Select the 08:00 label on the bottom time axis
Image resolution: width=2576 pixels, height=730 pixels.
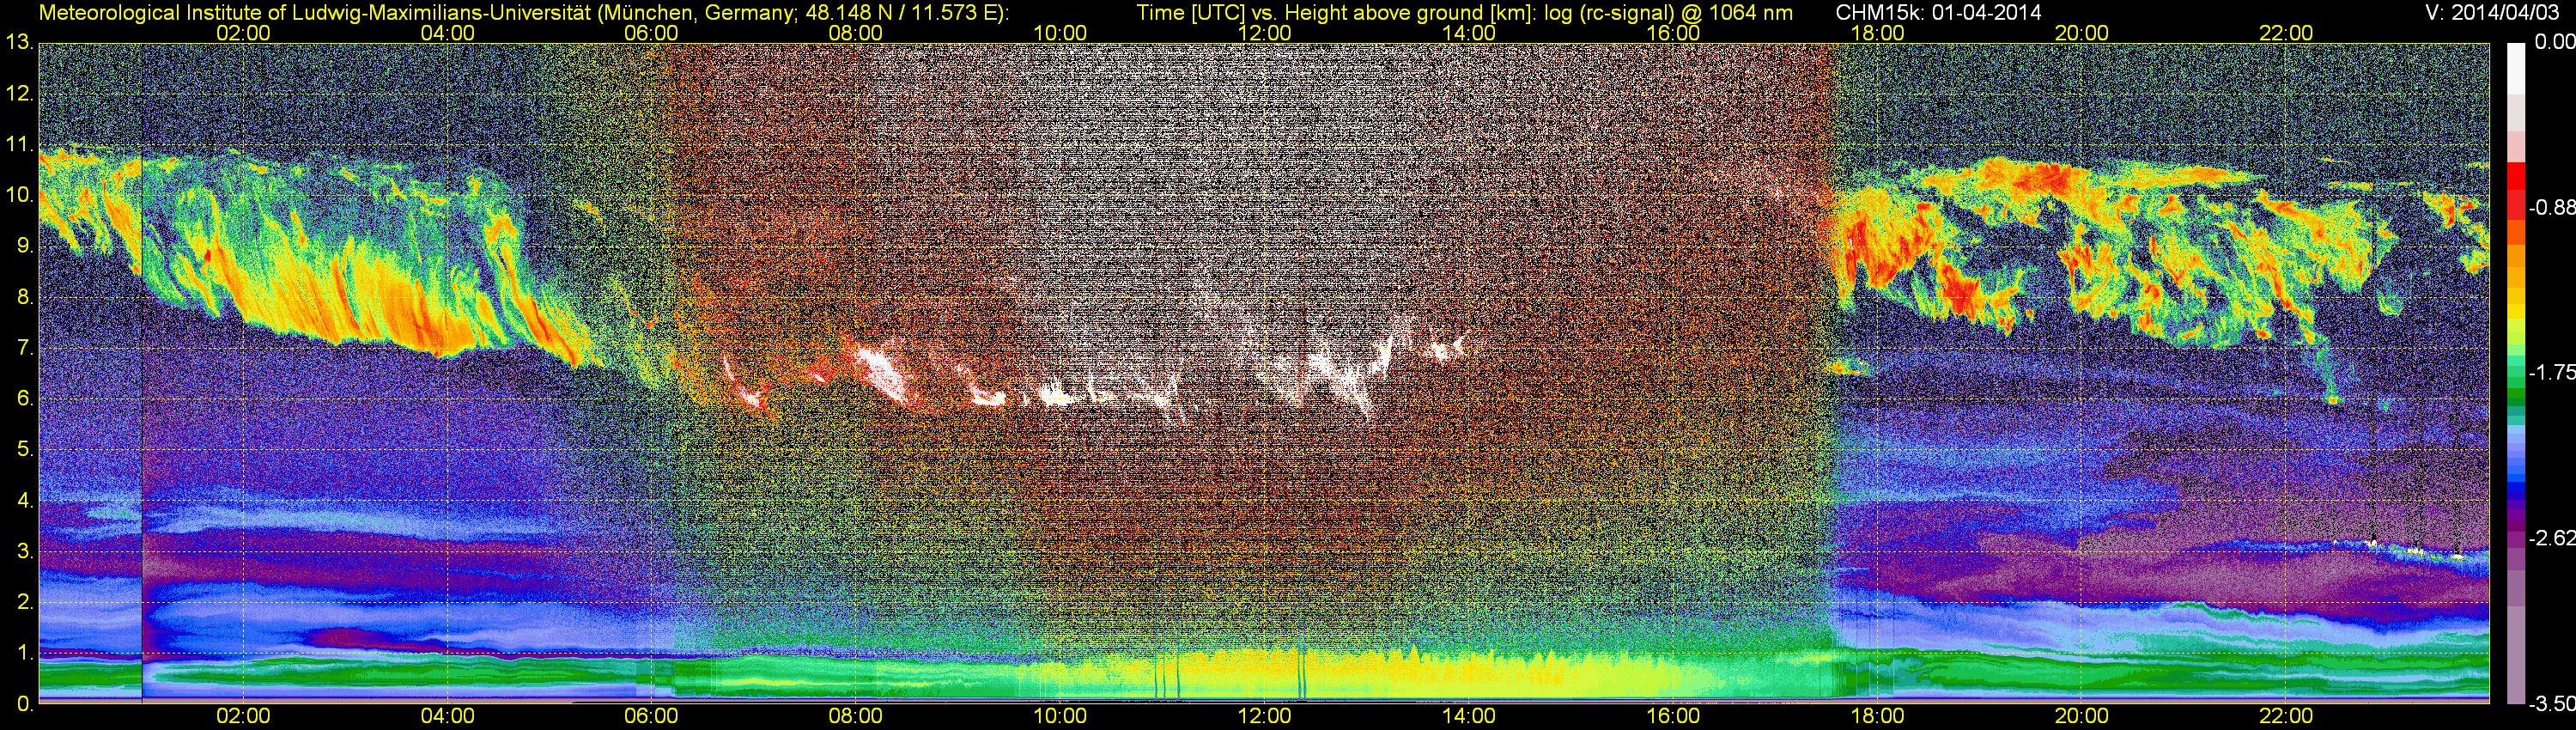pyautogui.click(x=856, y=716)
